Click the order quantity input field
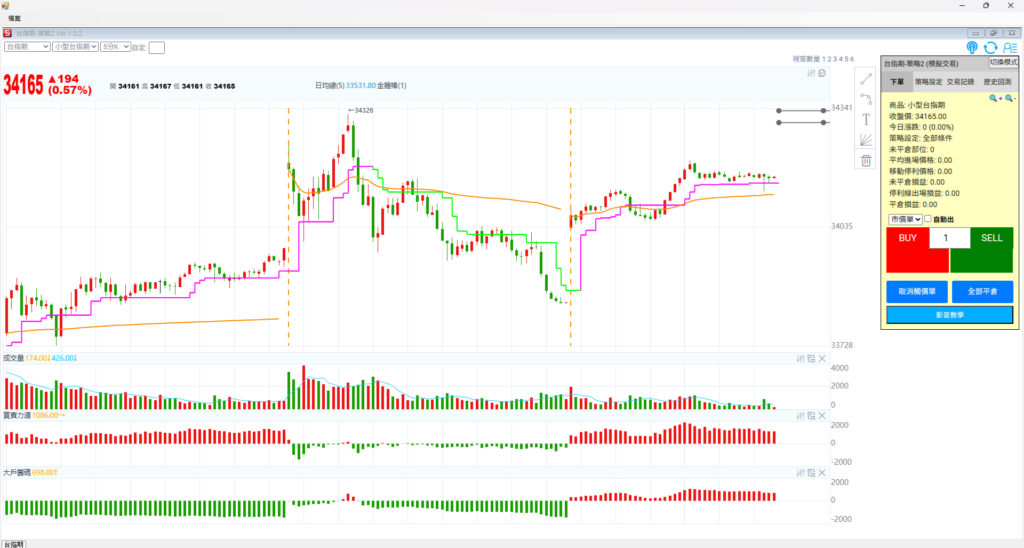The width and height of the screenshot is (1024, 548). coord(948,238)
